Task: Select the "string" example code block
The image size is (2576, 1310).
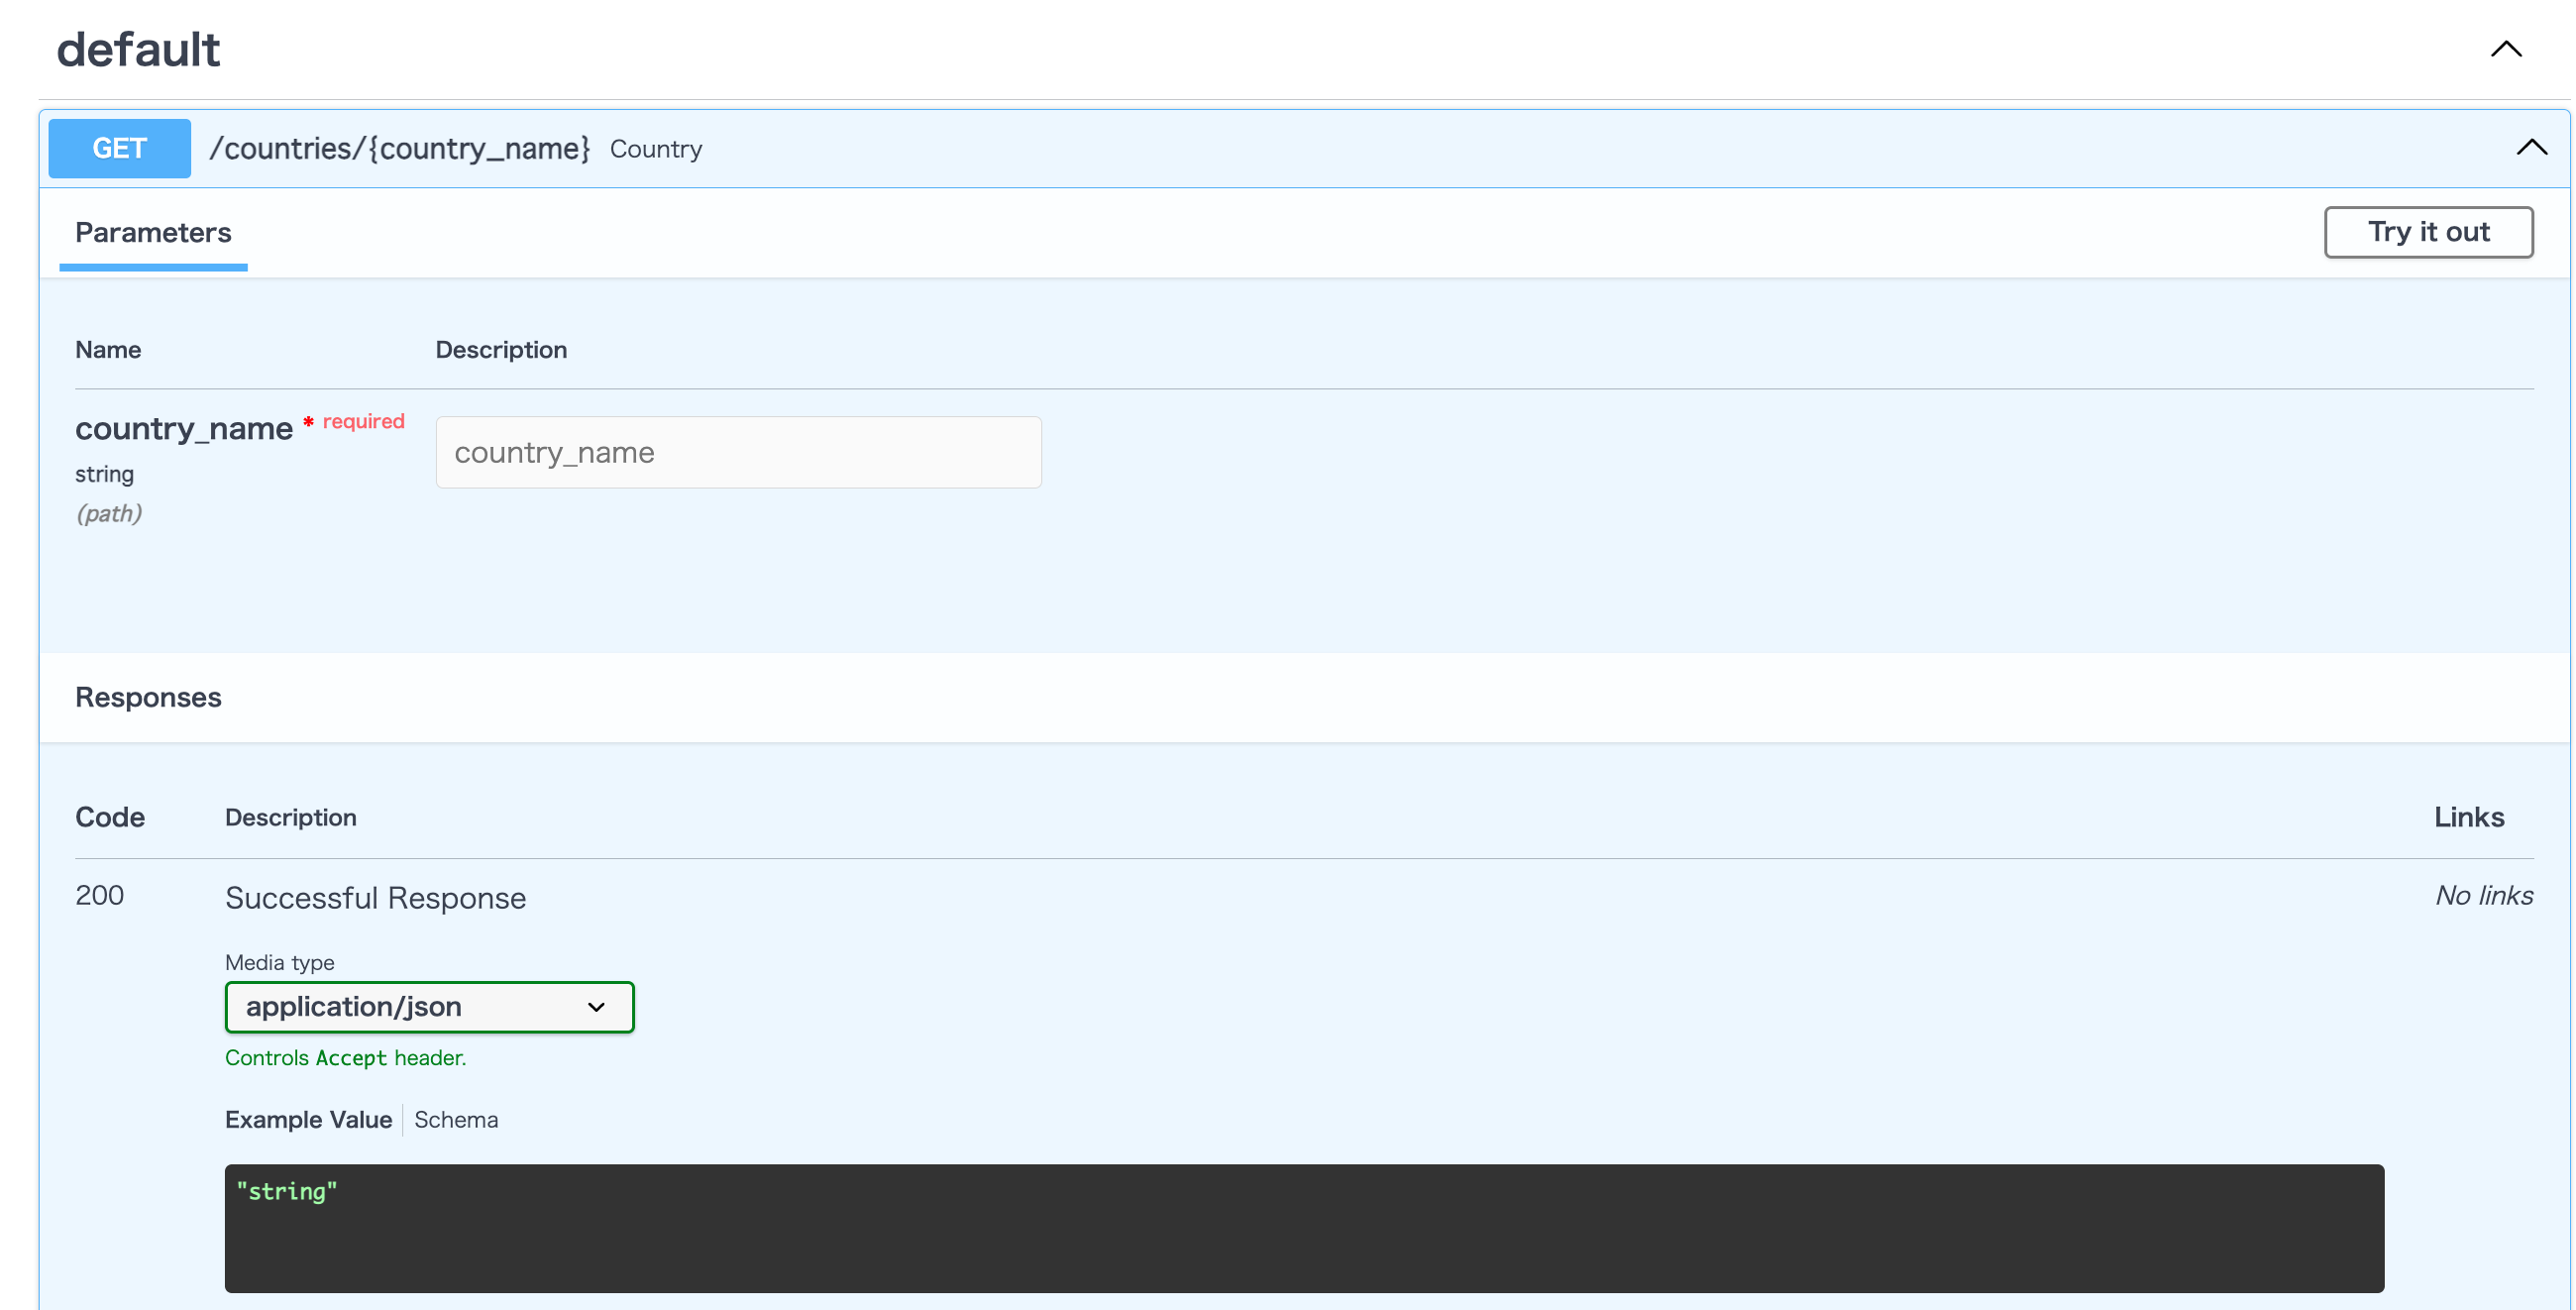Action: coord(285,1191)
